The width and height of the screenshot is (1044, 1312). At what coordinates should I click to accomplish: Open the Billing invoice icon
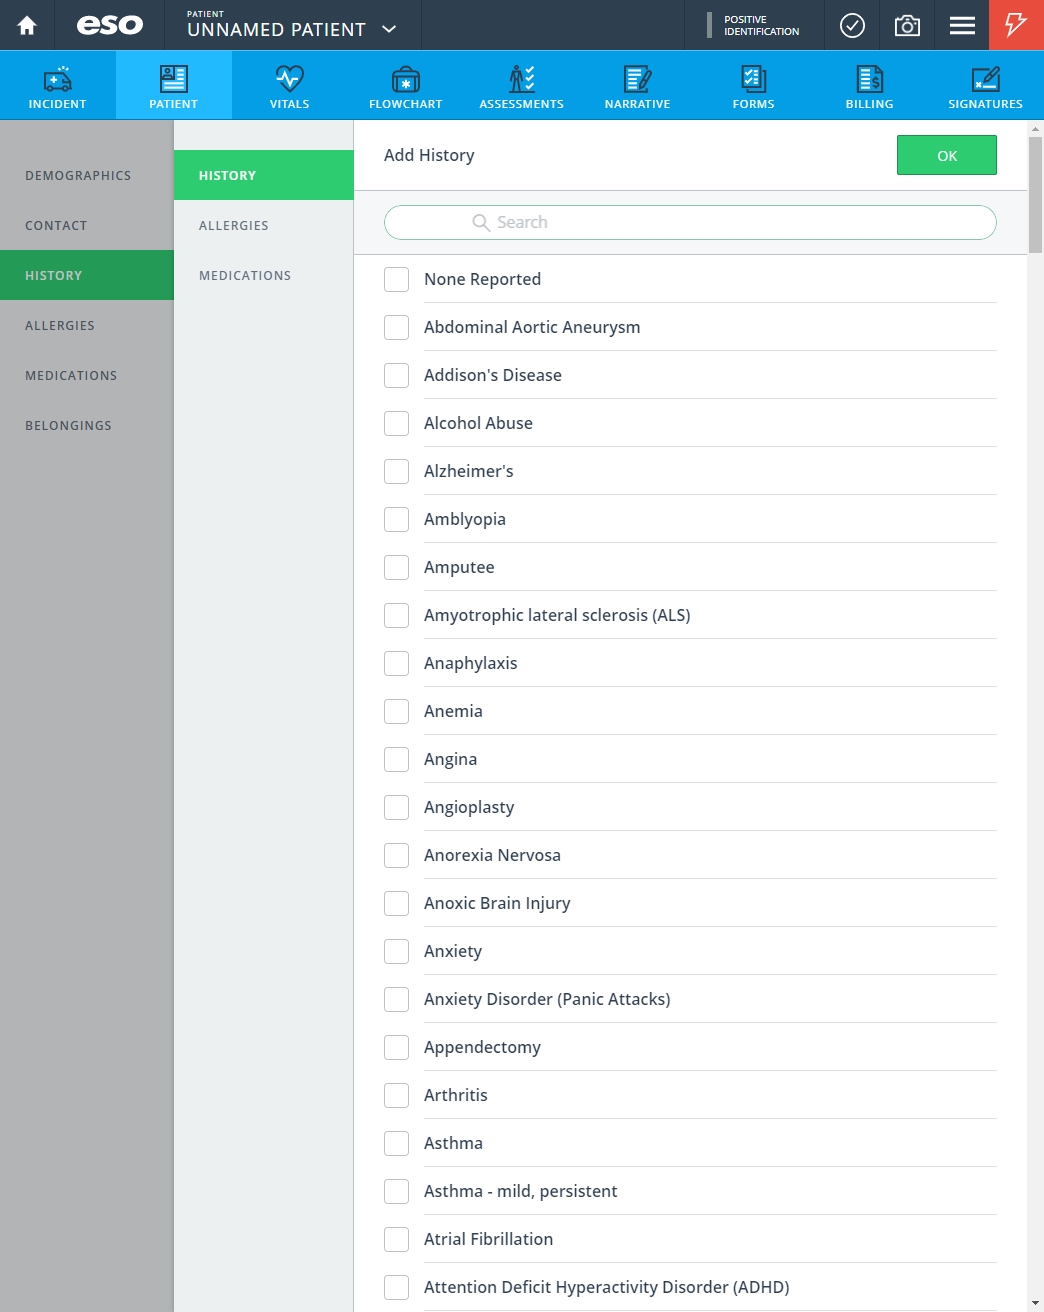[x=869, y=79]
